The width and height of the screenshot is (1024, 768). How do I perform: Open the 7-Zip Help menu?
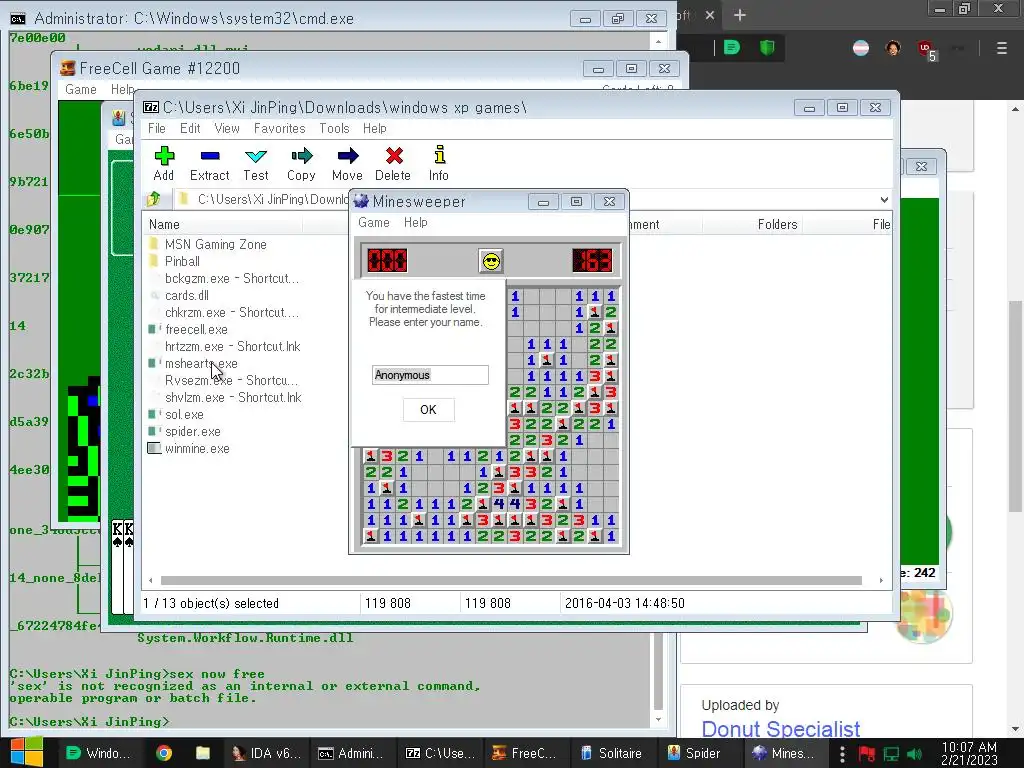375,129
